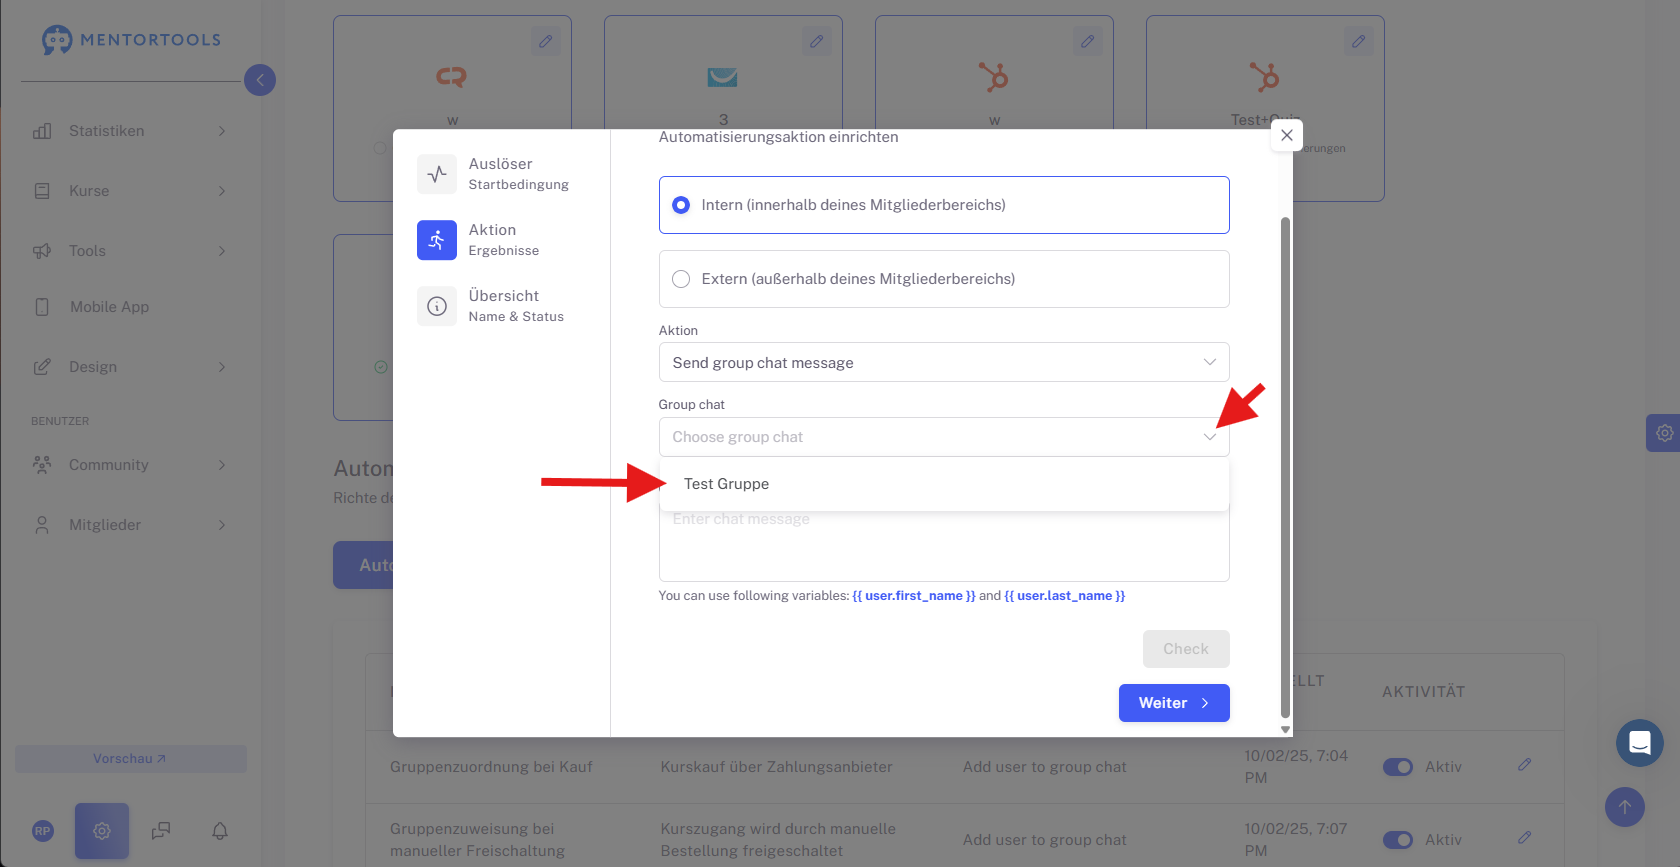
Task: Click the AKTIVITÄT column header
Action: click(1424, 692)
